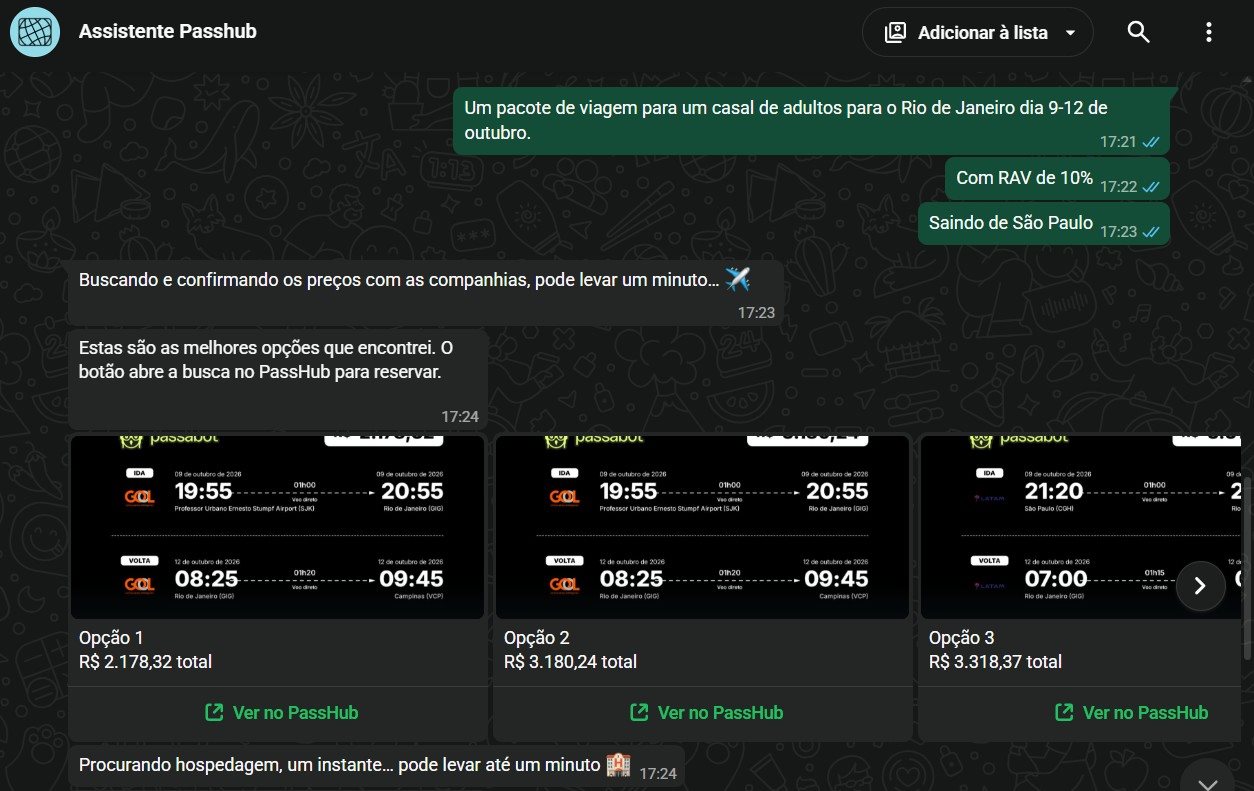Click the Assistente Passhub chat title

(x=168, y=31)
